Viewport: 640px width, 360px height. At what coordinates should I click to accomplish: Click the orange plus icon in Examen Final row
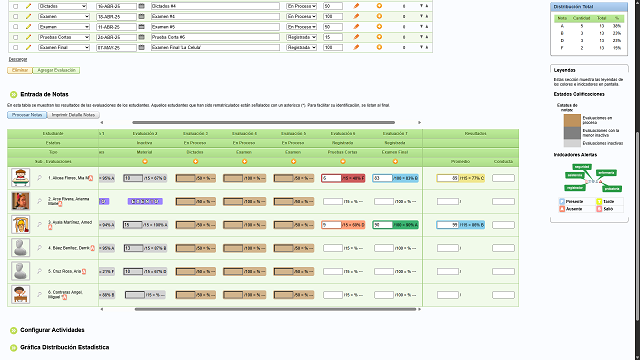379,47
